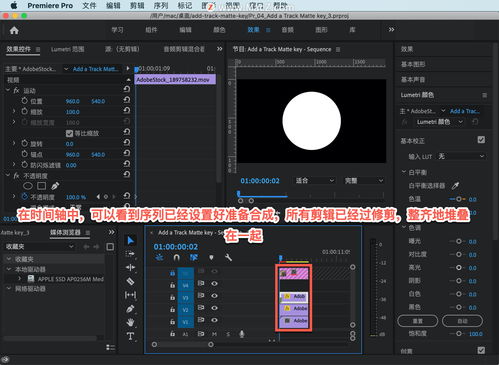Click the 自动 button

(462, 321)
